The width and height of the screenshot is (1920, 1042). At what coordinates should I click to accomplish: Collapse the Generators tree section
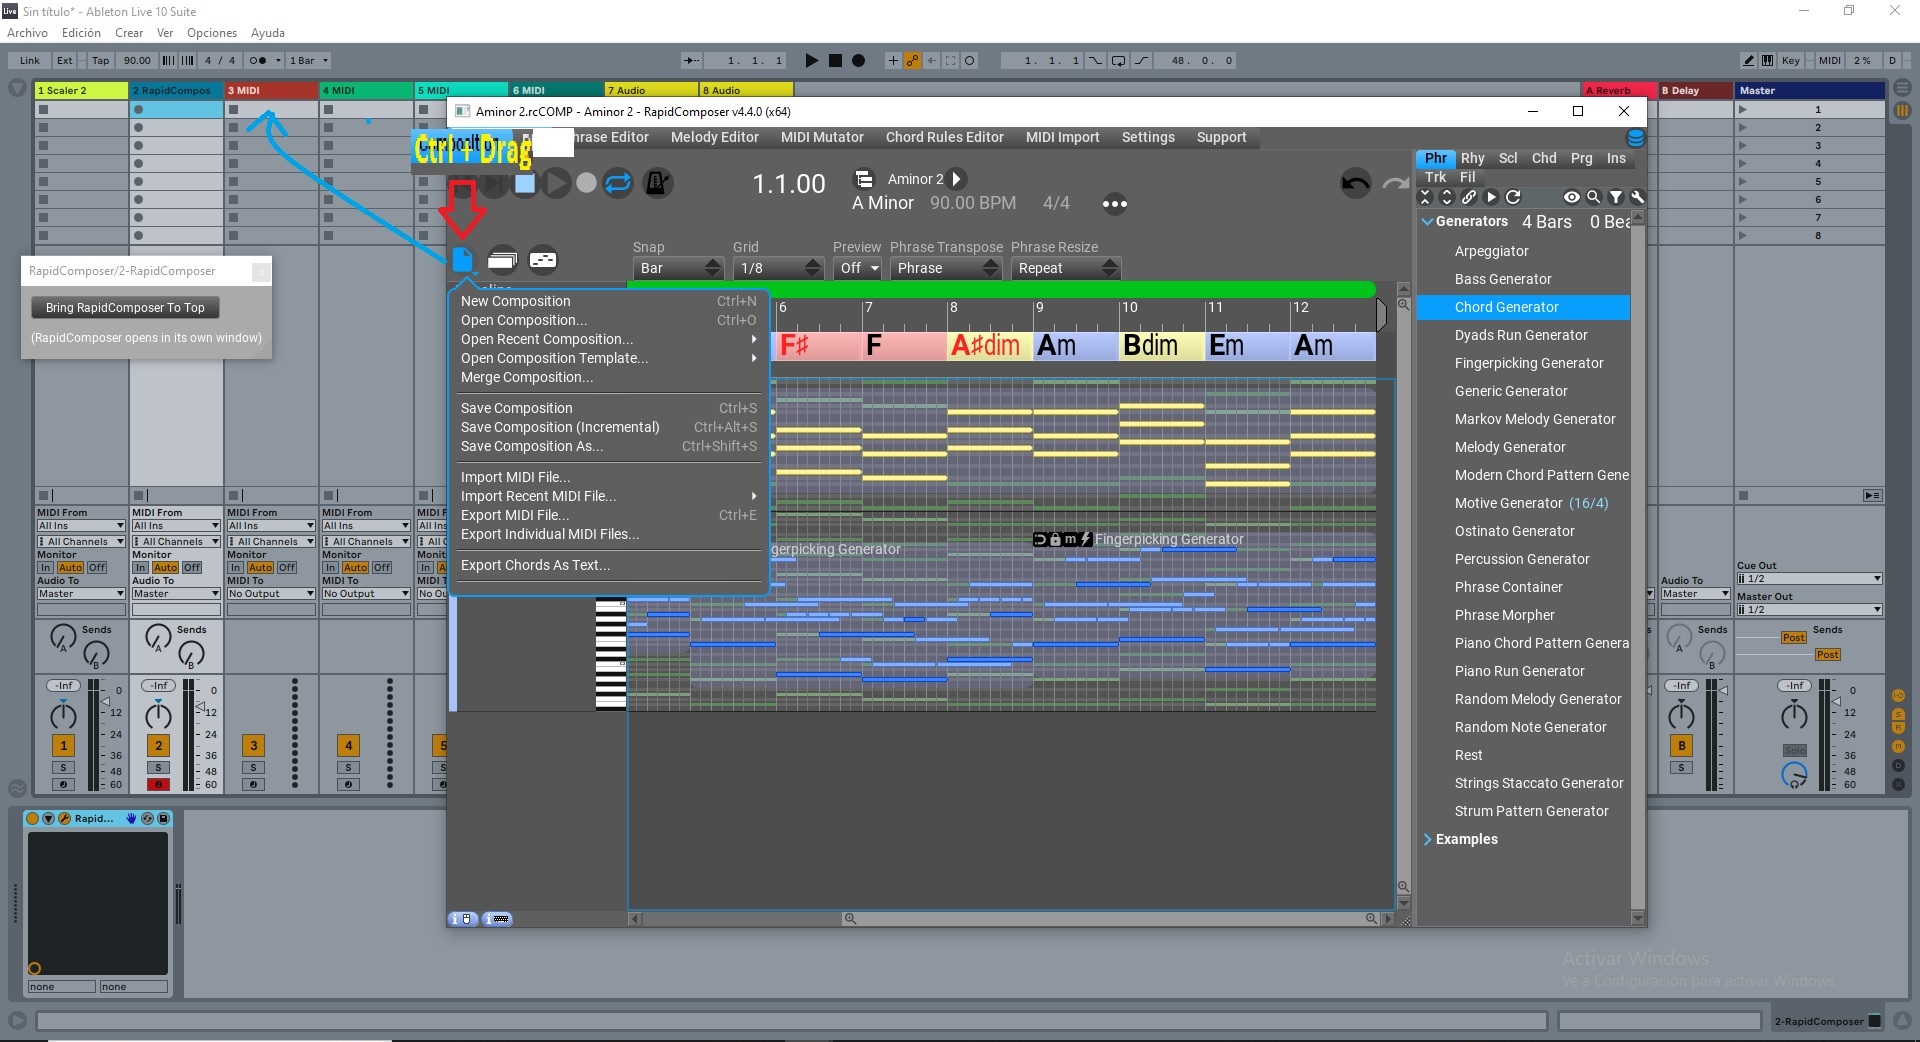pos(1427,222)
